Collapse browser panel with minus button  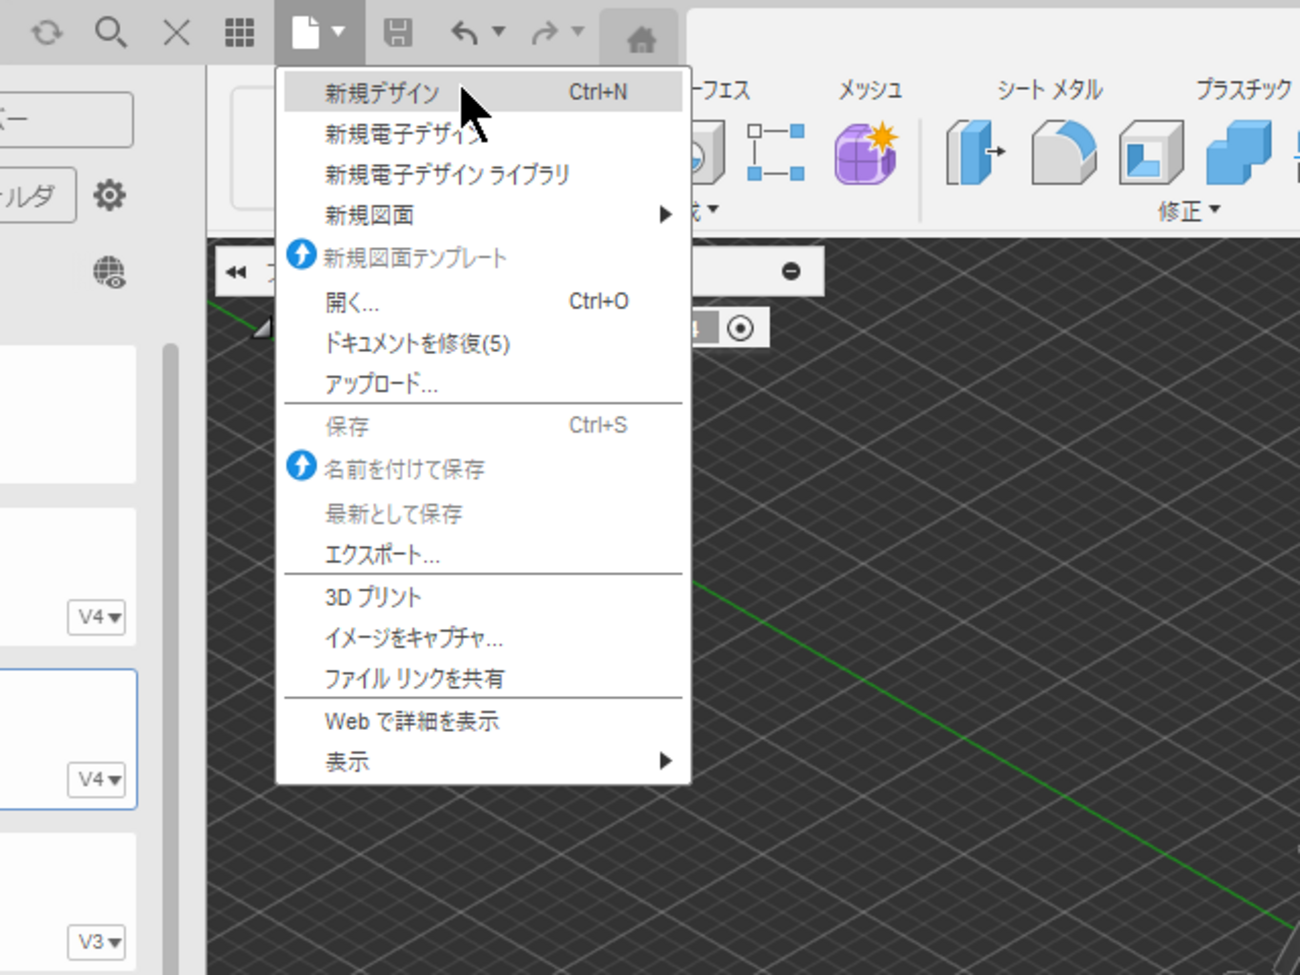pos(791,271)
